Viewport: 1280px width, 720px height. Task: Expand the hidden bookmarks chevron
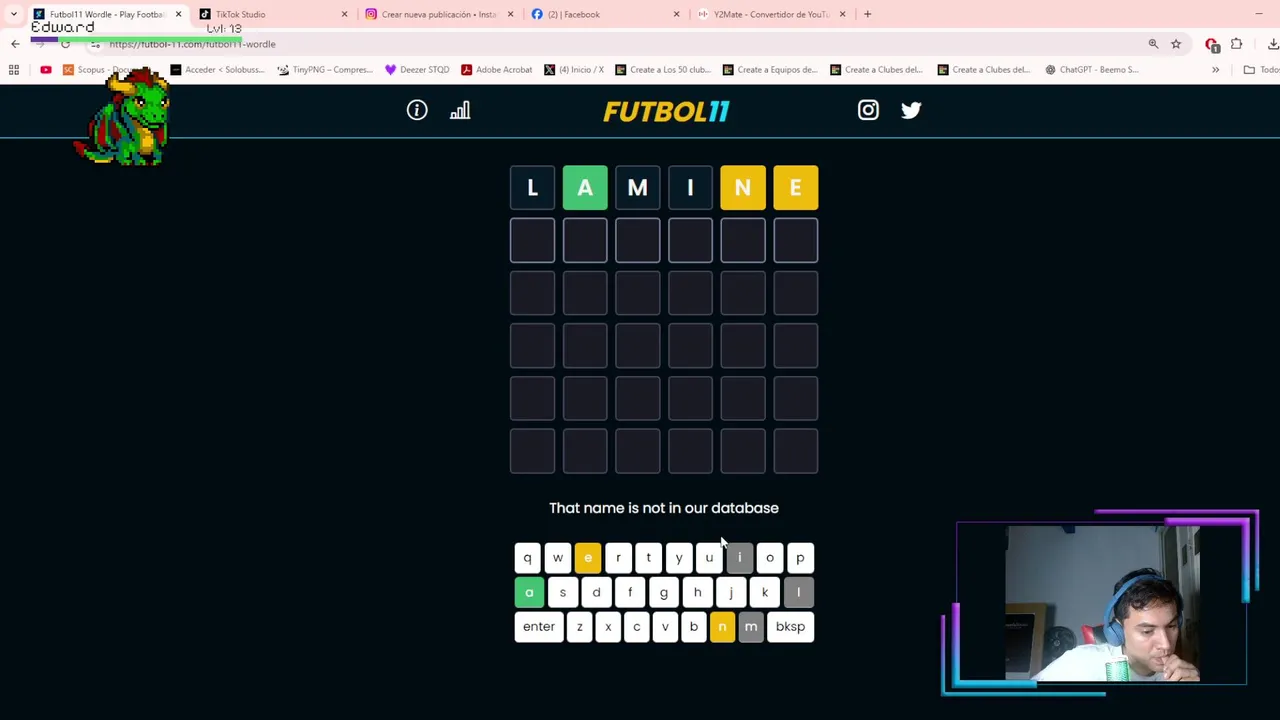coord(1215,70)
